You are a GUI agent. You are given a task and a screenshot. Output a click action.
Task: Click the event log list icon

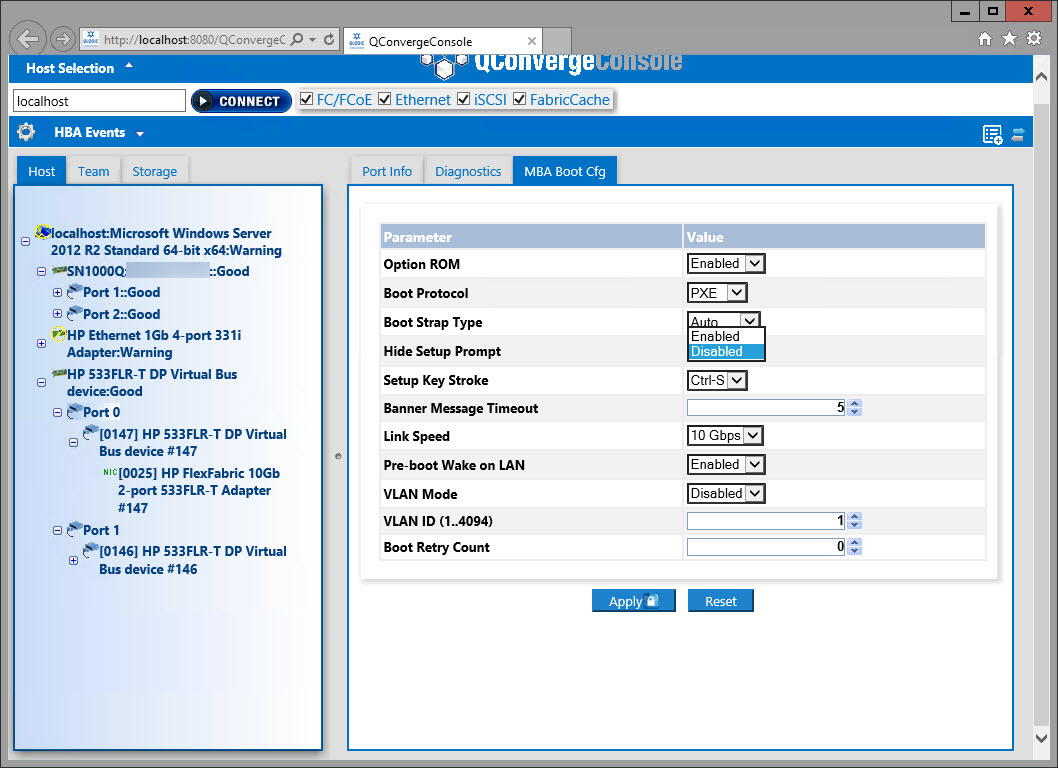[x=992, y=134]
